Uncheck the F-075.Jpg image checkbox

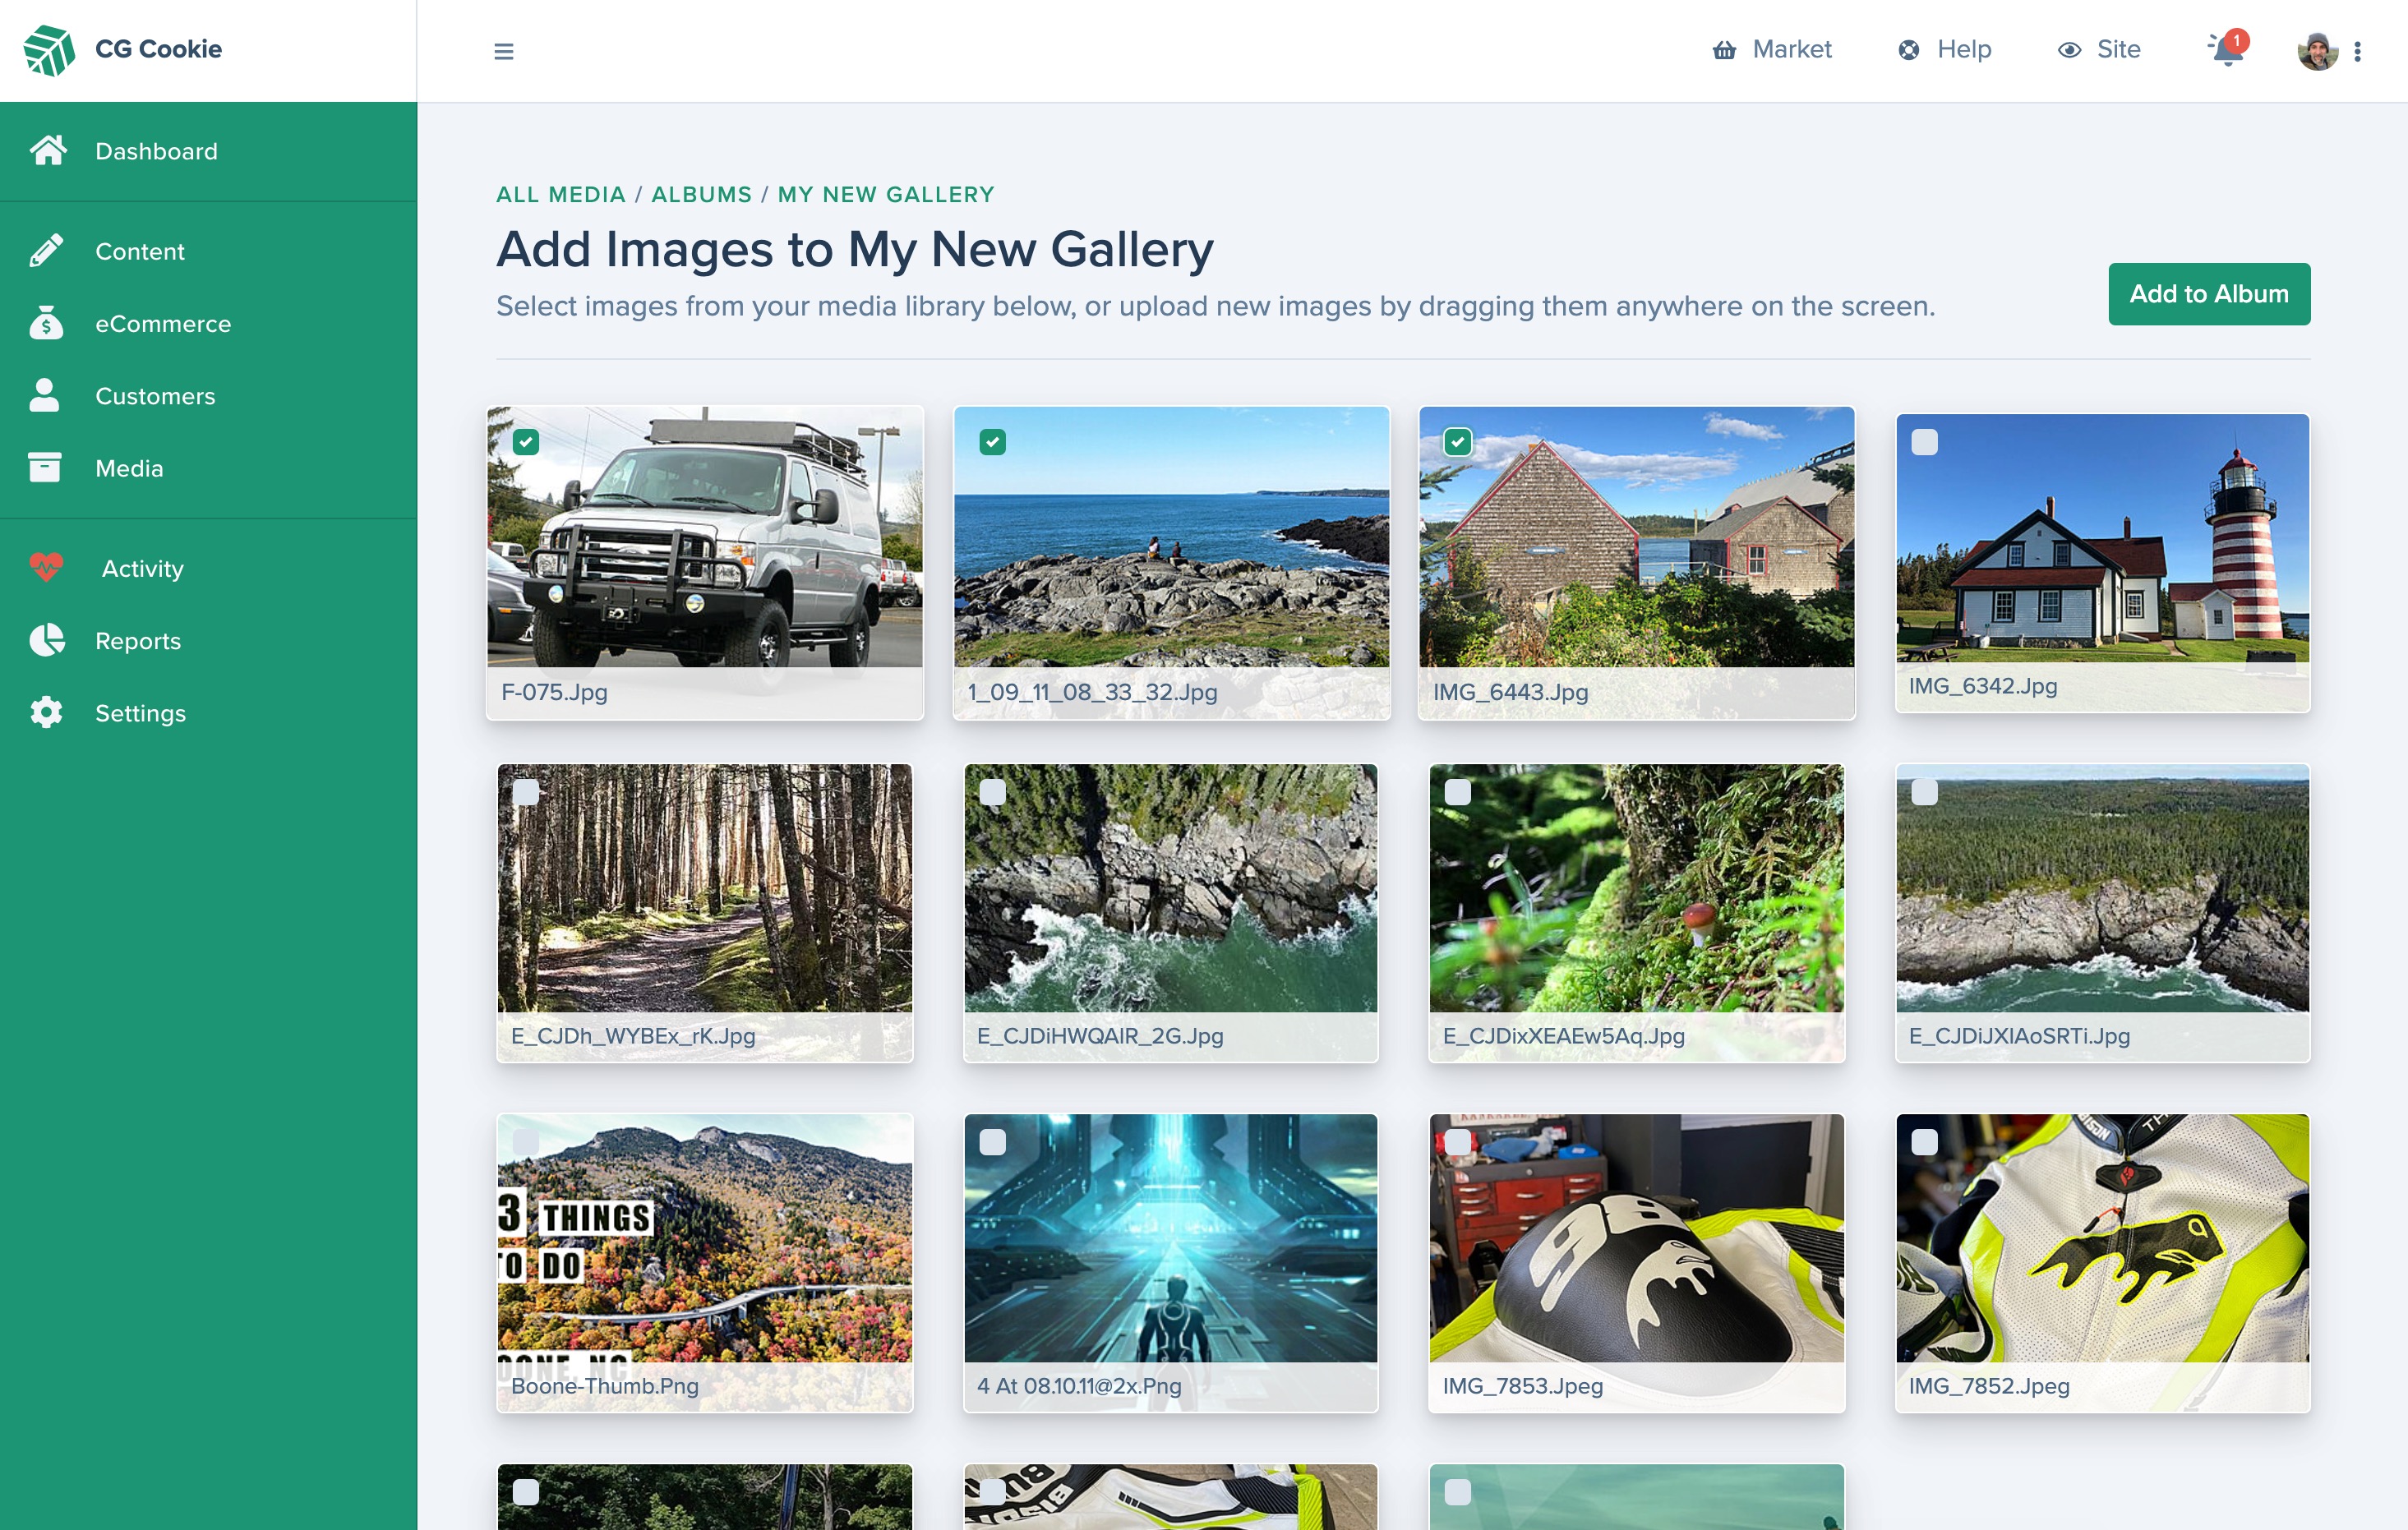point(526,442)
